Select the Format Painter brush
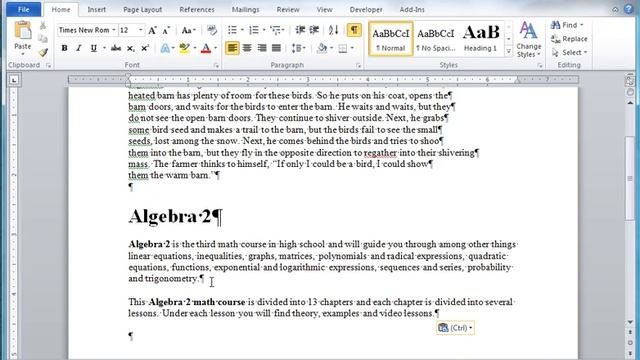This screenshot has height=360, width=640. tap(43, 52)
